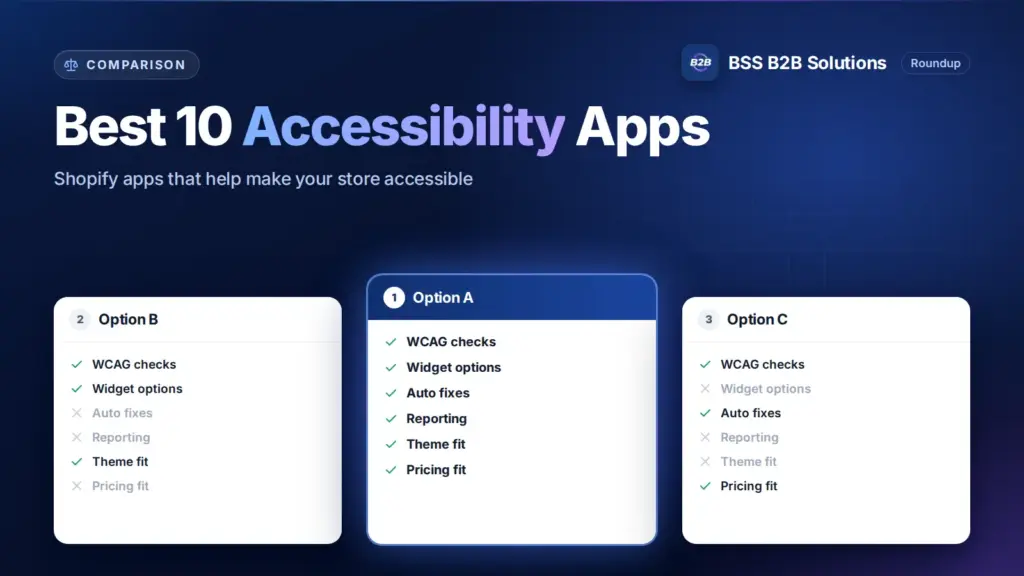Click the X mark next to Pricing fit in Option B
The width and height of the screenshot is (1024, 576).
click(77, 486)
